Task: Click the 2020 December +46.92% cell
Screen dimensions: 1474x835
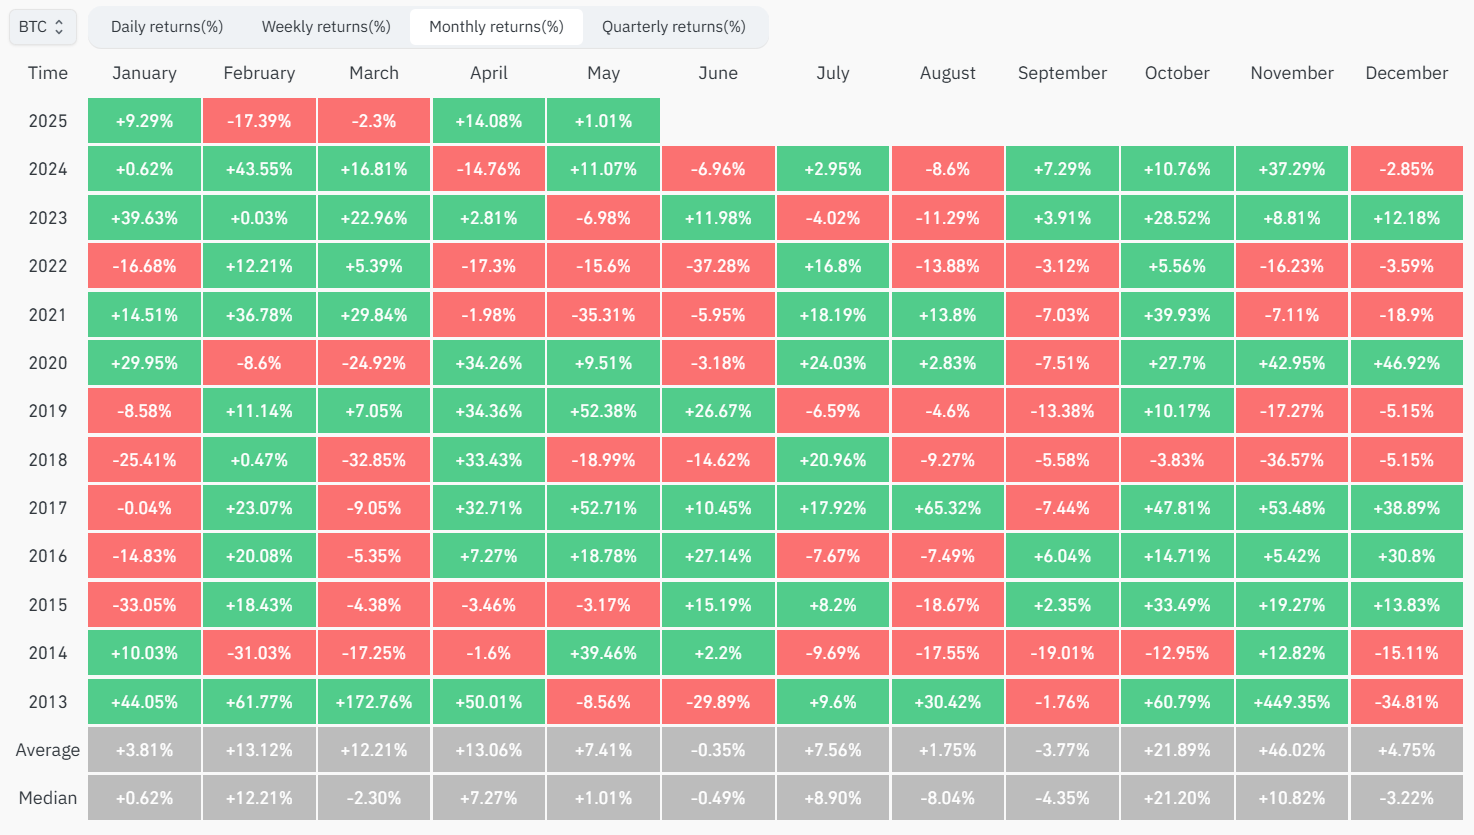Action: pyautogui.click(x=1407, y=363)
